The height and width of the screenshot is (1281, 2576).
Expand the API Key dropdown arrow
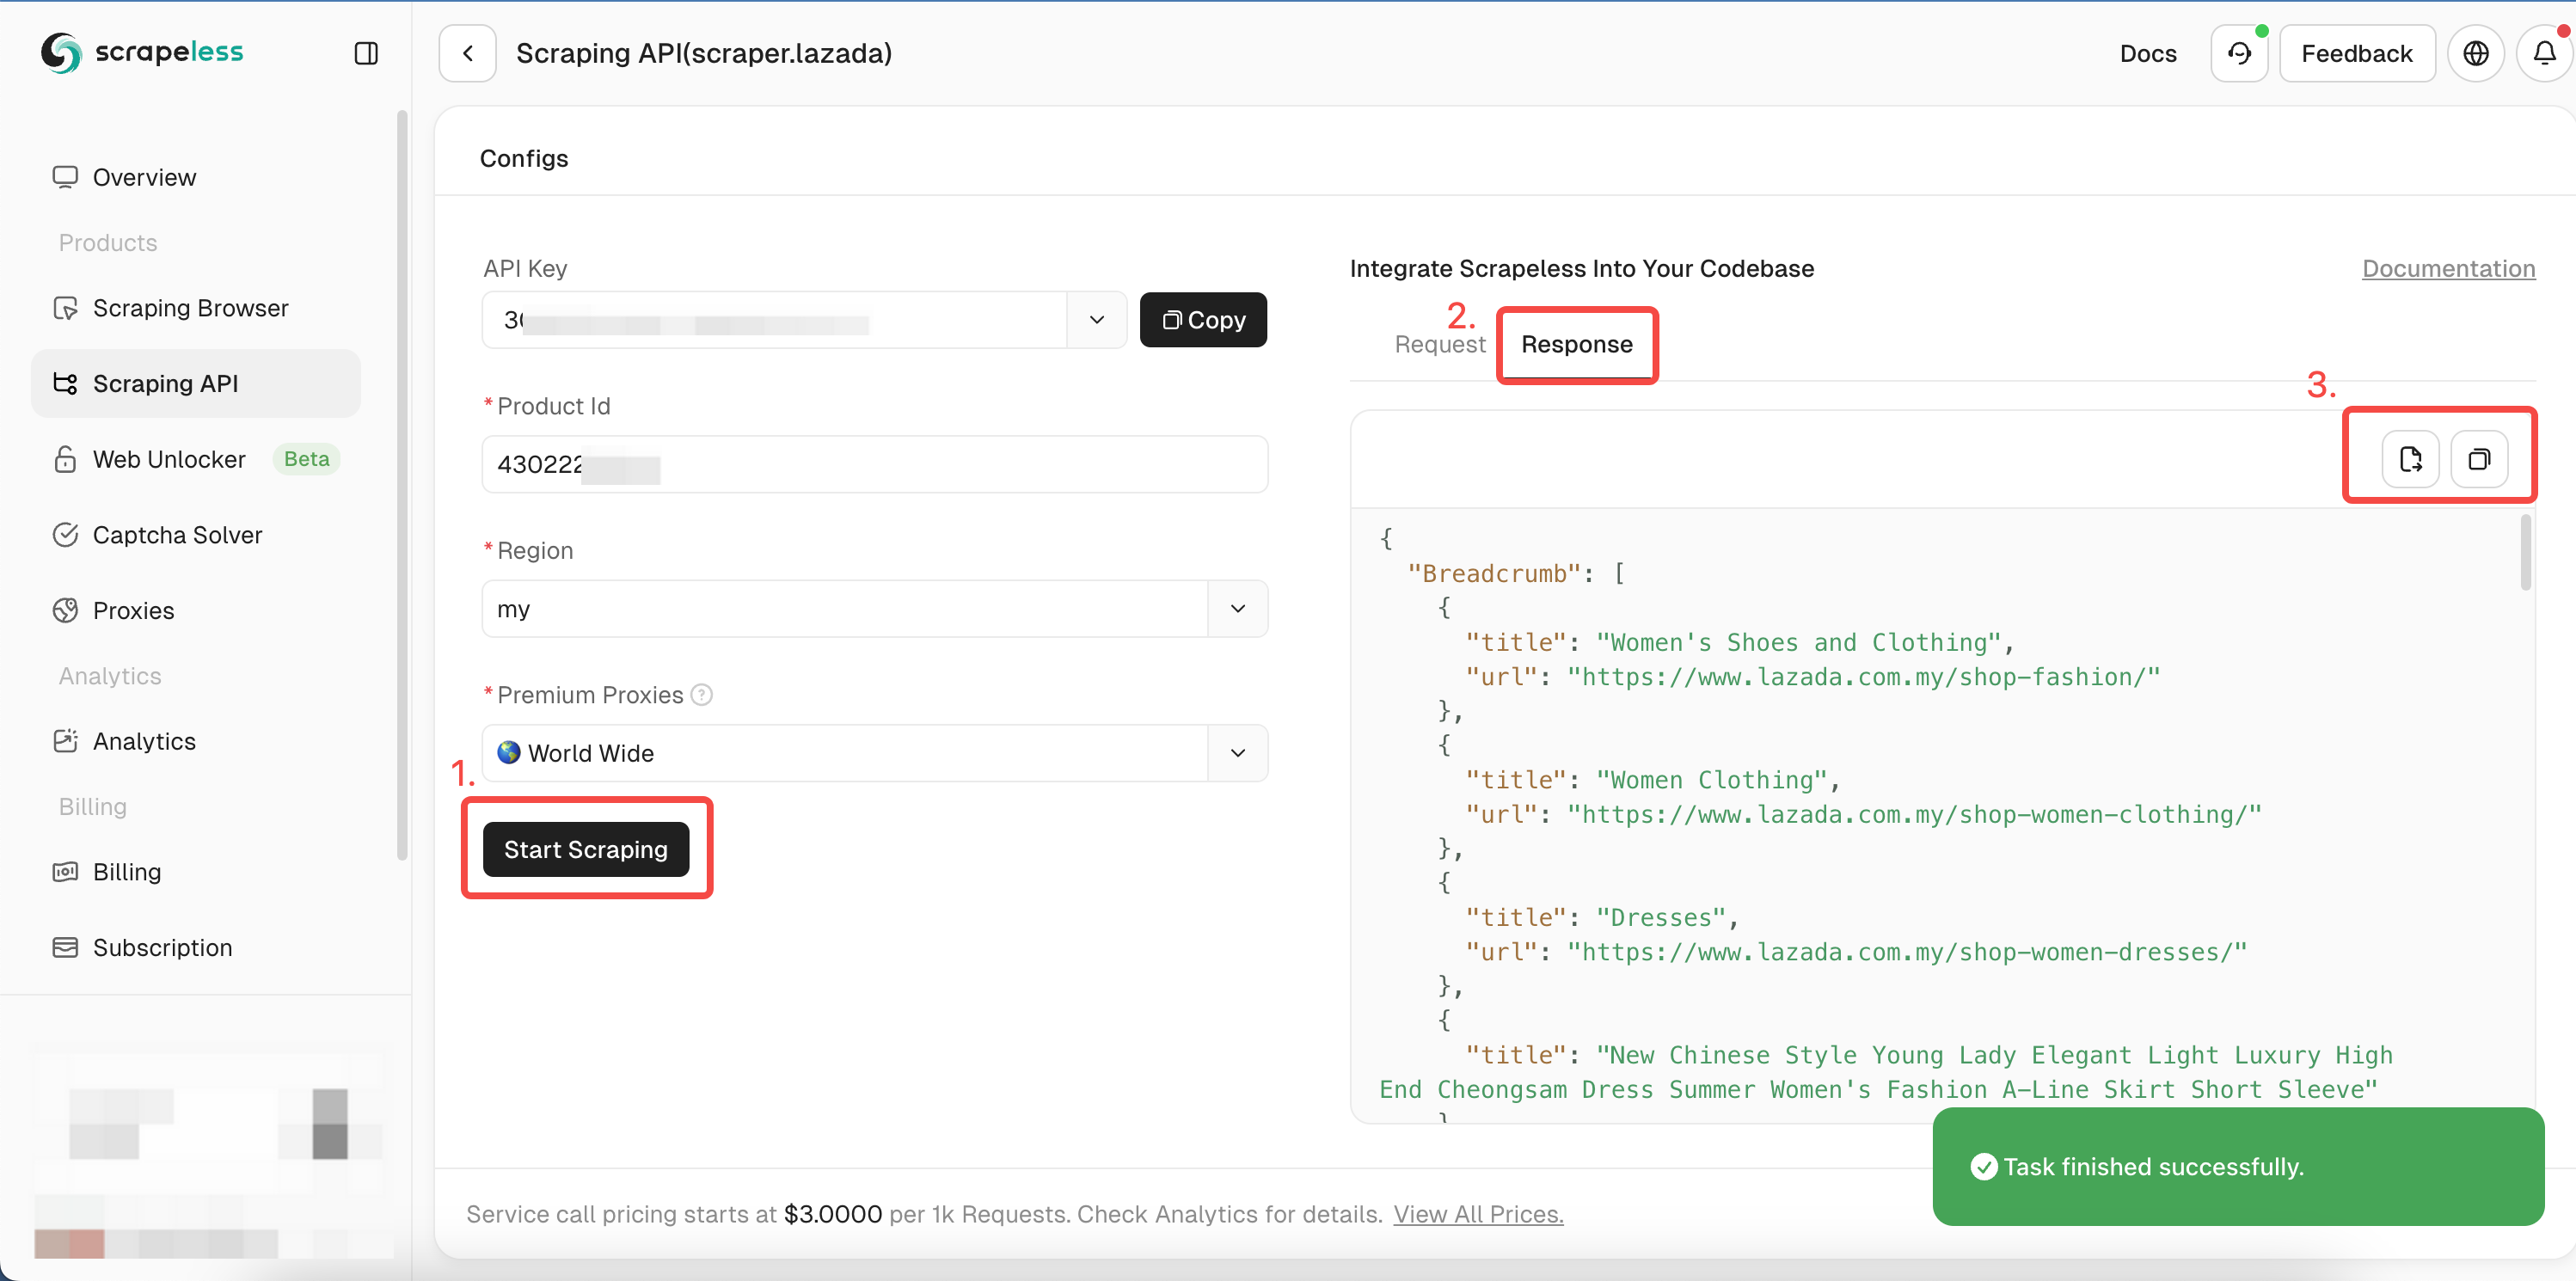pos(1097,320)
